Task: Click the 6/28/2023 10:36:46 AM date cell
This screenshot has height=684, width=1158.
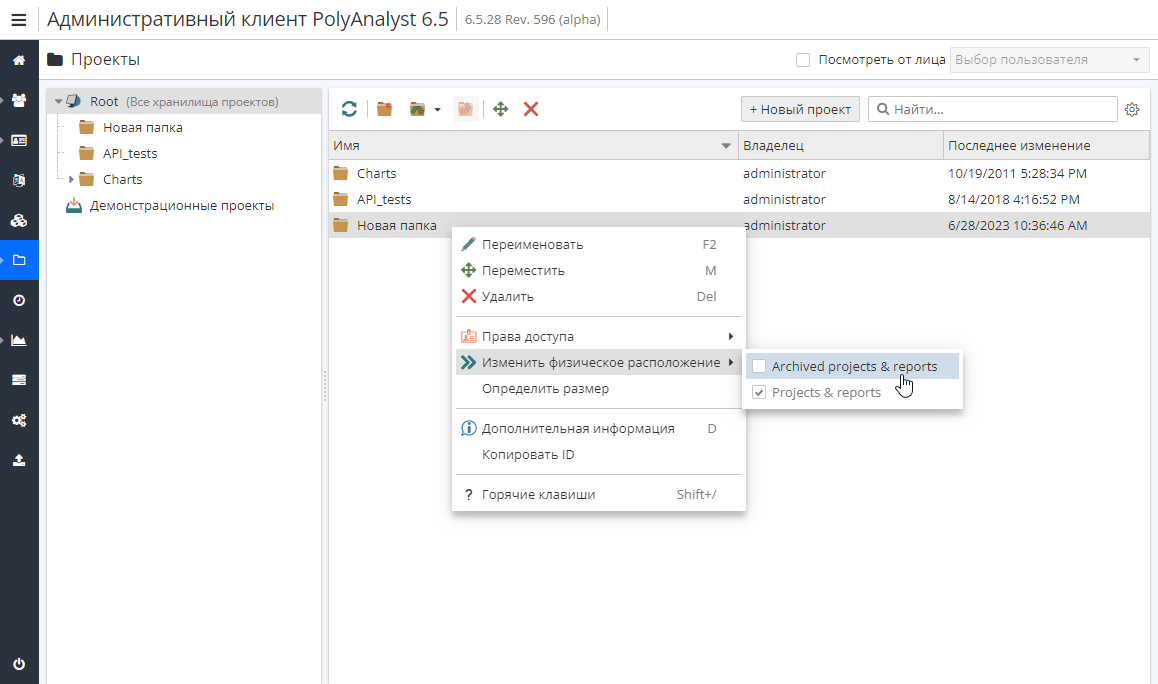Action: click(x=1017, y=225)
